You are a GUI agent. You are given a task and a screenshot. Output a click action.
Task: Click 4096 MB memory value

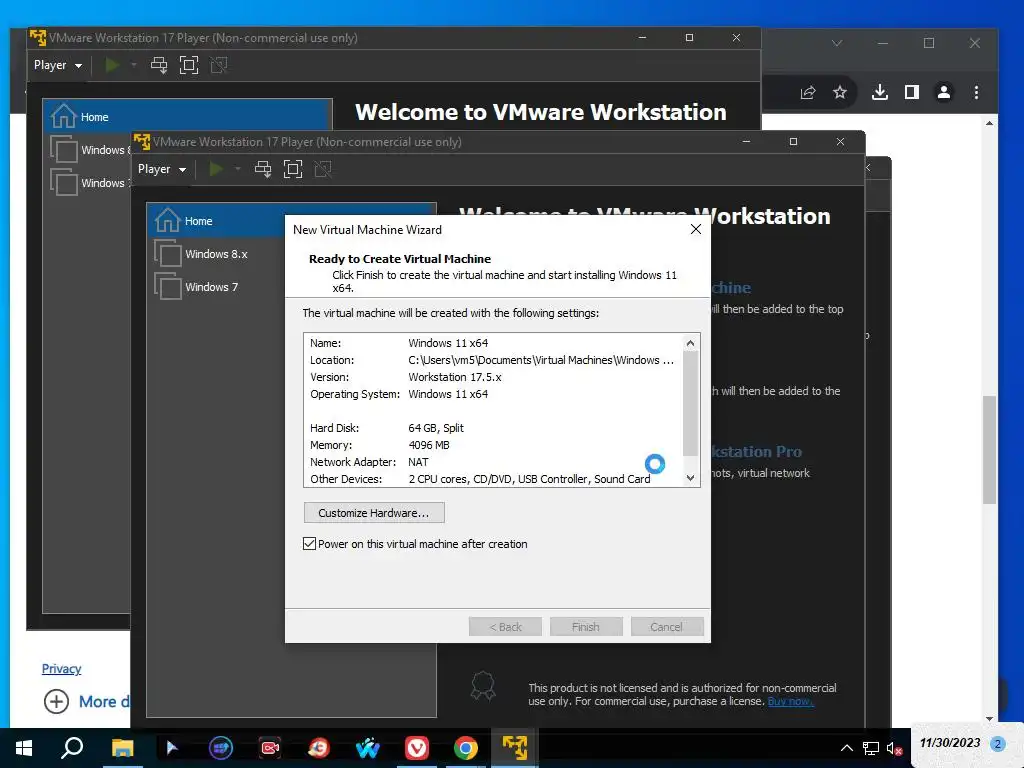428,445
